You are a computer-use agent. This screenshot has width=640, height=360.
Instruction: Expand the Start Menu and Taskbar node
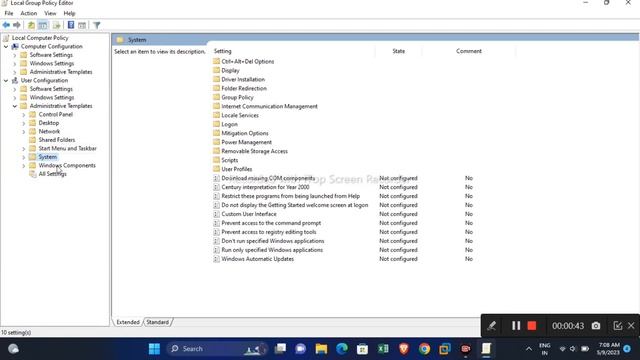24,149
